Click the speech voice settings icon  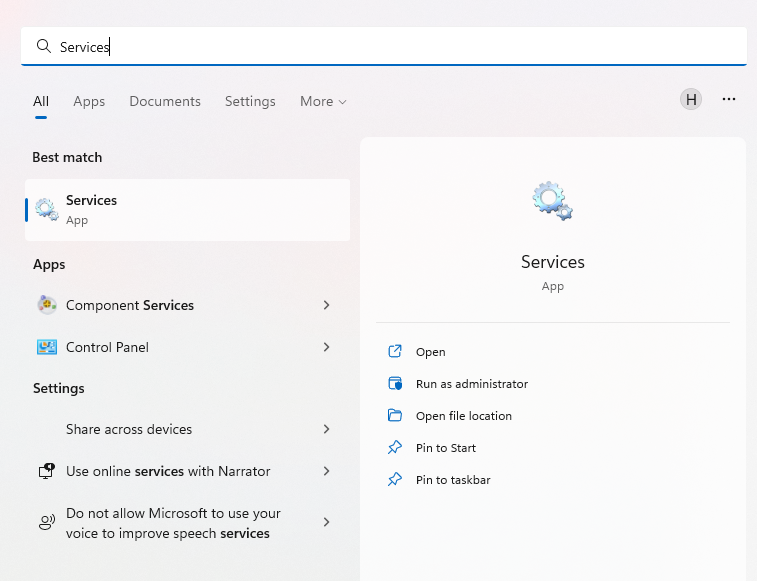point(47,522)
